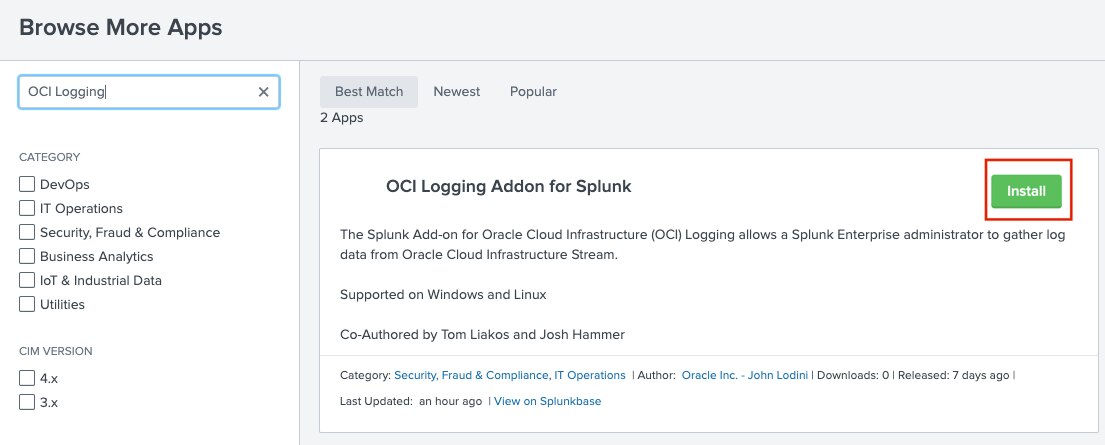Filter by CIM version 3.x
This screenshot has height=445, width=1105.
coord(28,403)
